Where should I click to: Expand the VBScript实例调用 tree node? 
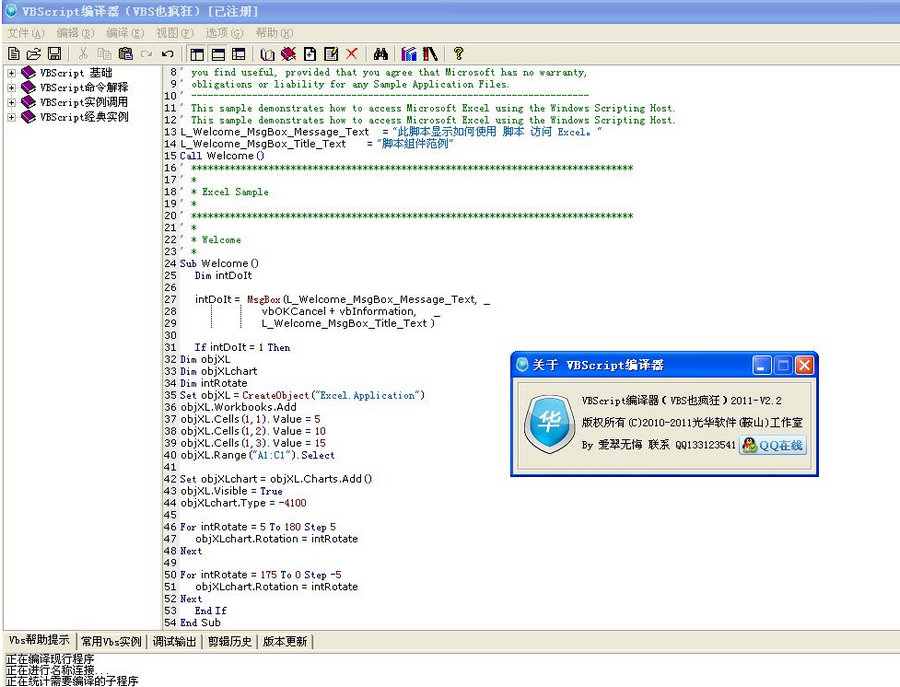(11, 103)
